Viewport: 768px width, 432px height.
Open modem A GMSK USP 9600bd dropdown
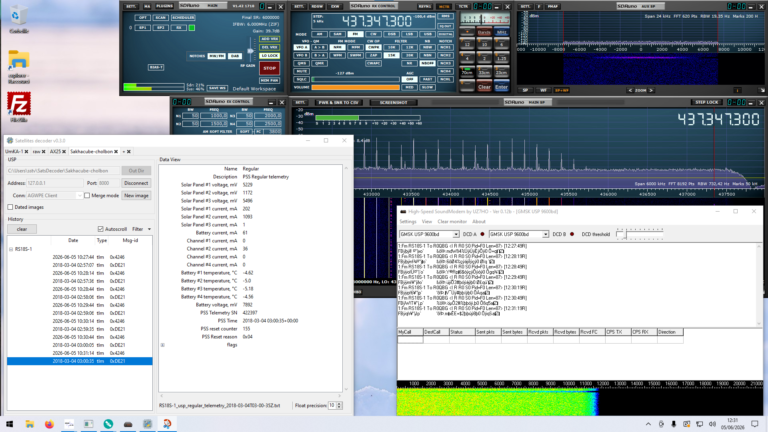[456, 234]
